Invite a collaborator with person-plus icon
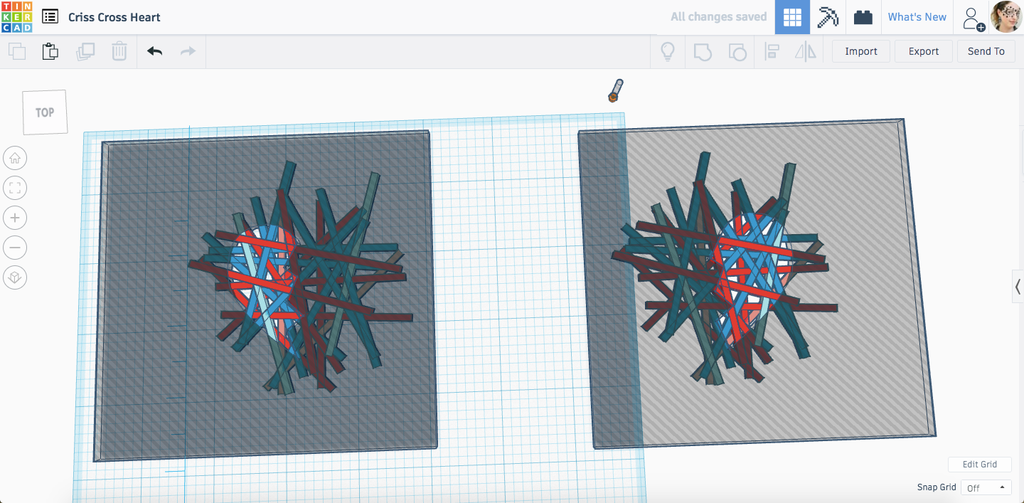 click(x=973, y=18)
